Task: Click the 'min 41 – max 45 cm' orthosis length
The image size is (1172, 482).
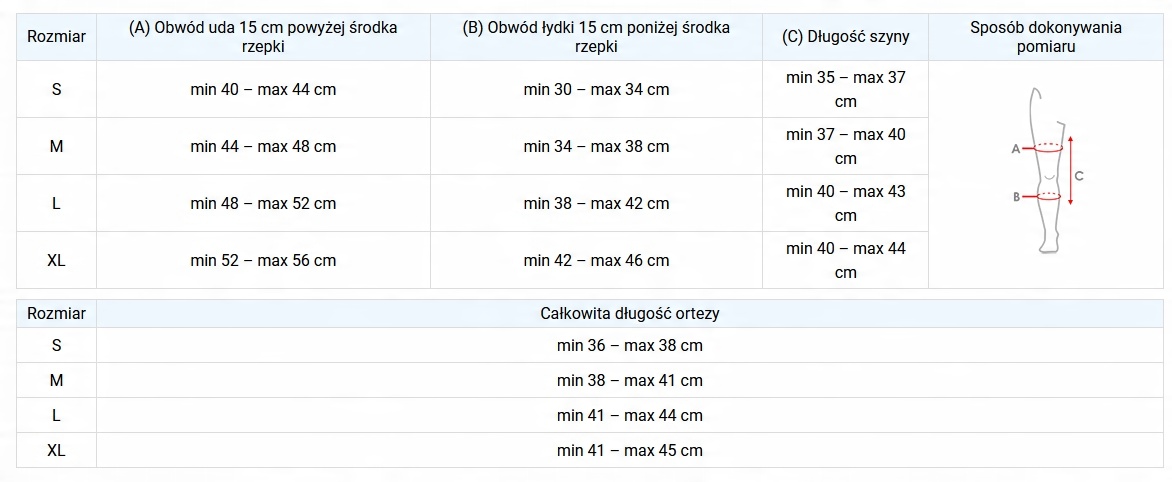Action: pyautogui.click(x=630, y=450)
